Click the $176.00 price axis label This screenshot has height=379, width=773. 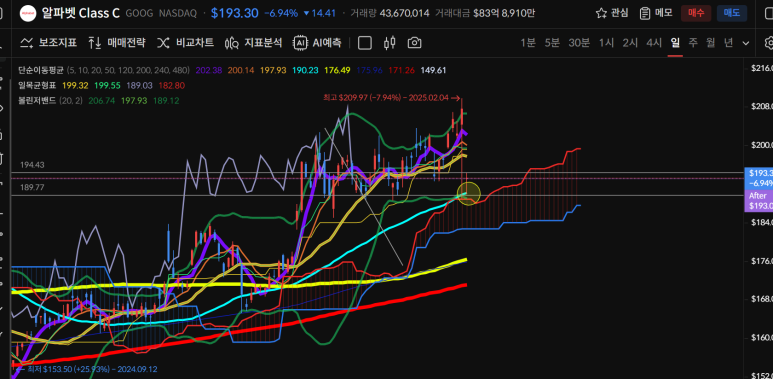pos(761,260)
